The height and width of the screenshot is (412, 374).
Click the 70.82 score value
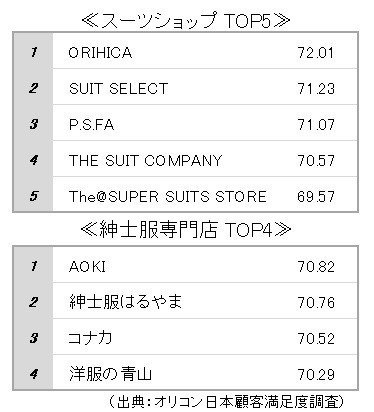[316, 267]
